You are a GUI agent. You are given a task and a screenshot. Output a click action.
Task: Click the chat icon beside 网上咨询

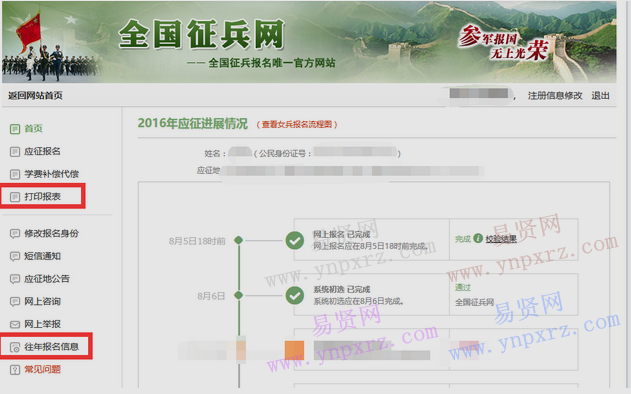tap(15, 301)
